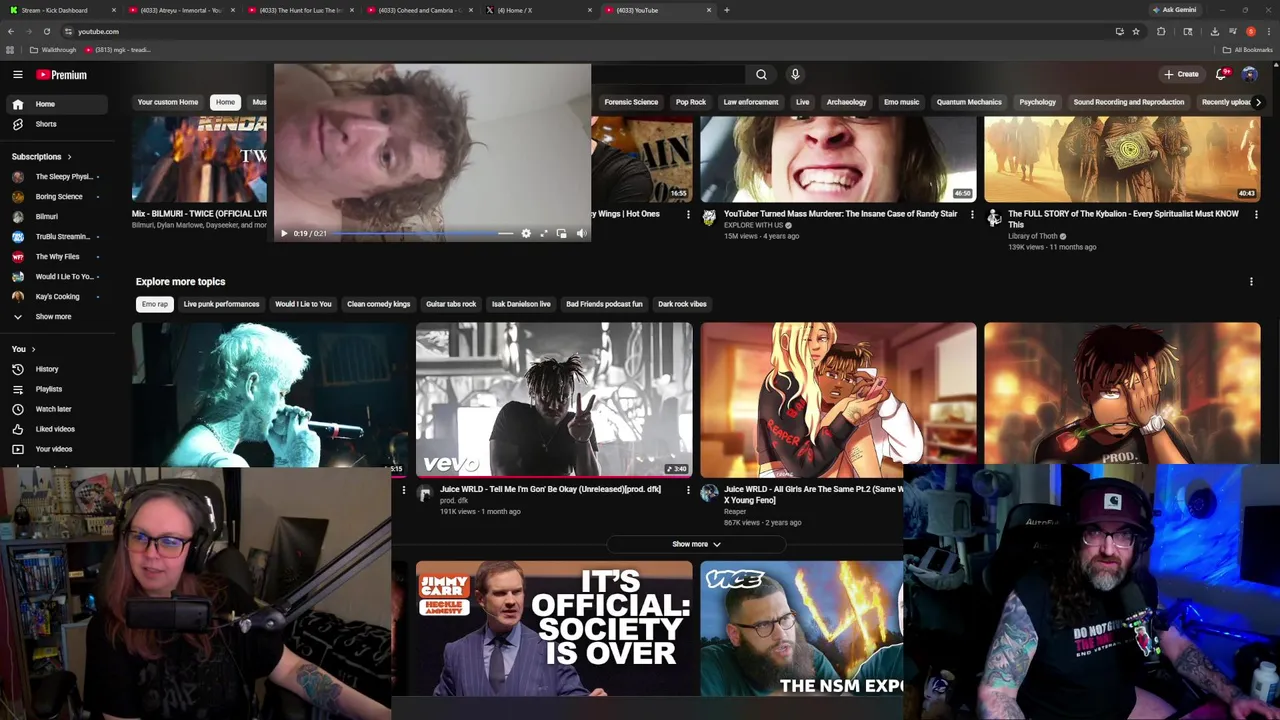Select the Clean comedy kings topic chip

pos(379,304)
